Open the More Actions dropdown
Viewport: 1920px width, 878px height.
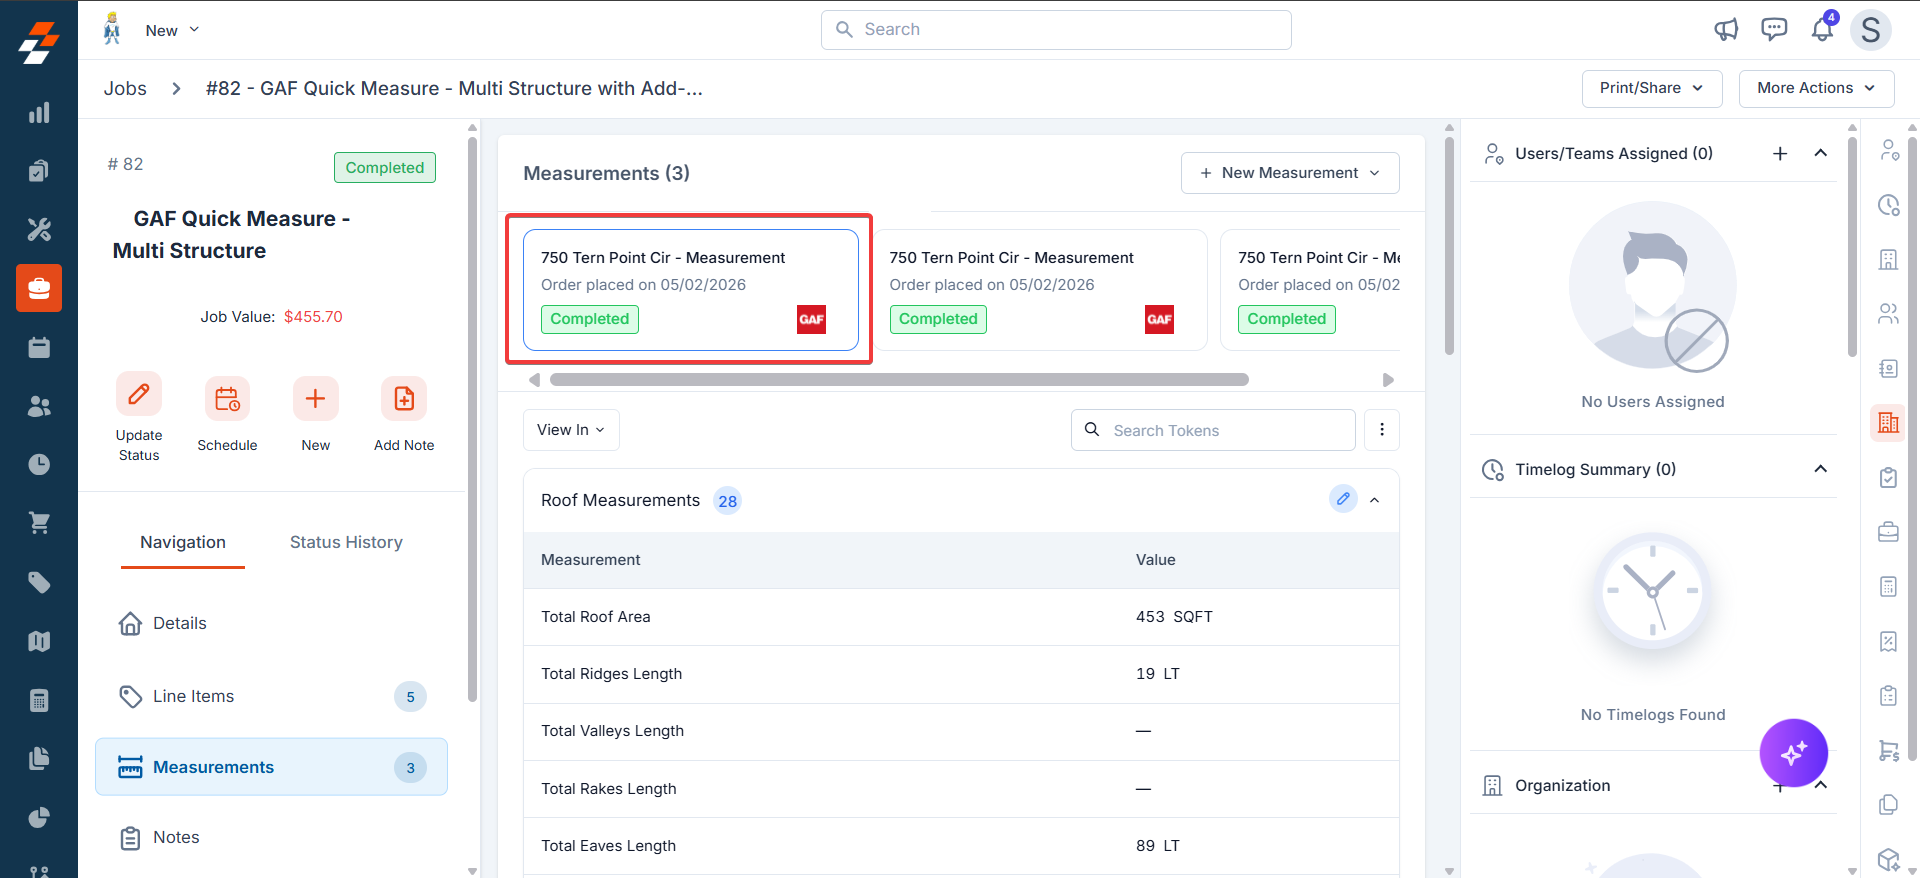click(1816, 88)
